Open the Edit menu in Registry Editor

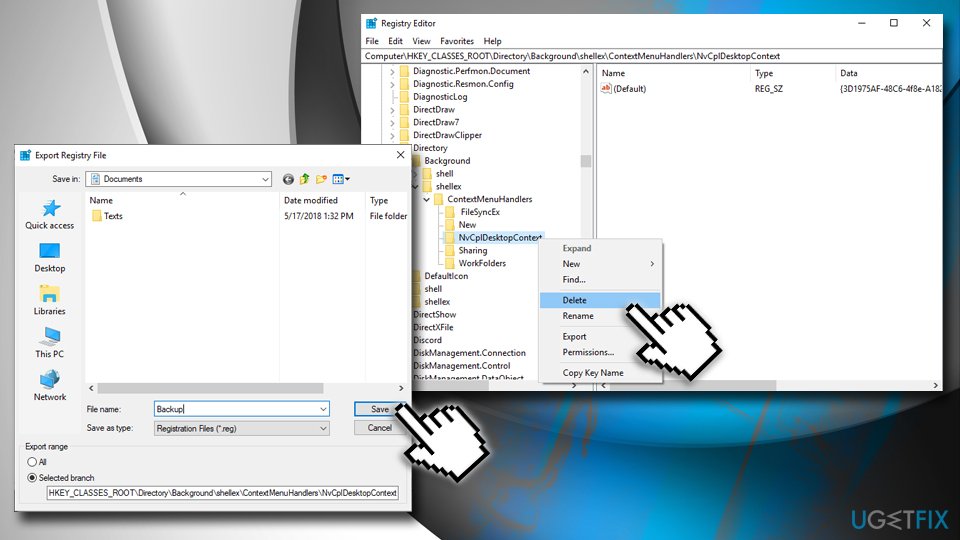(396, 41)
